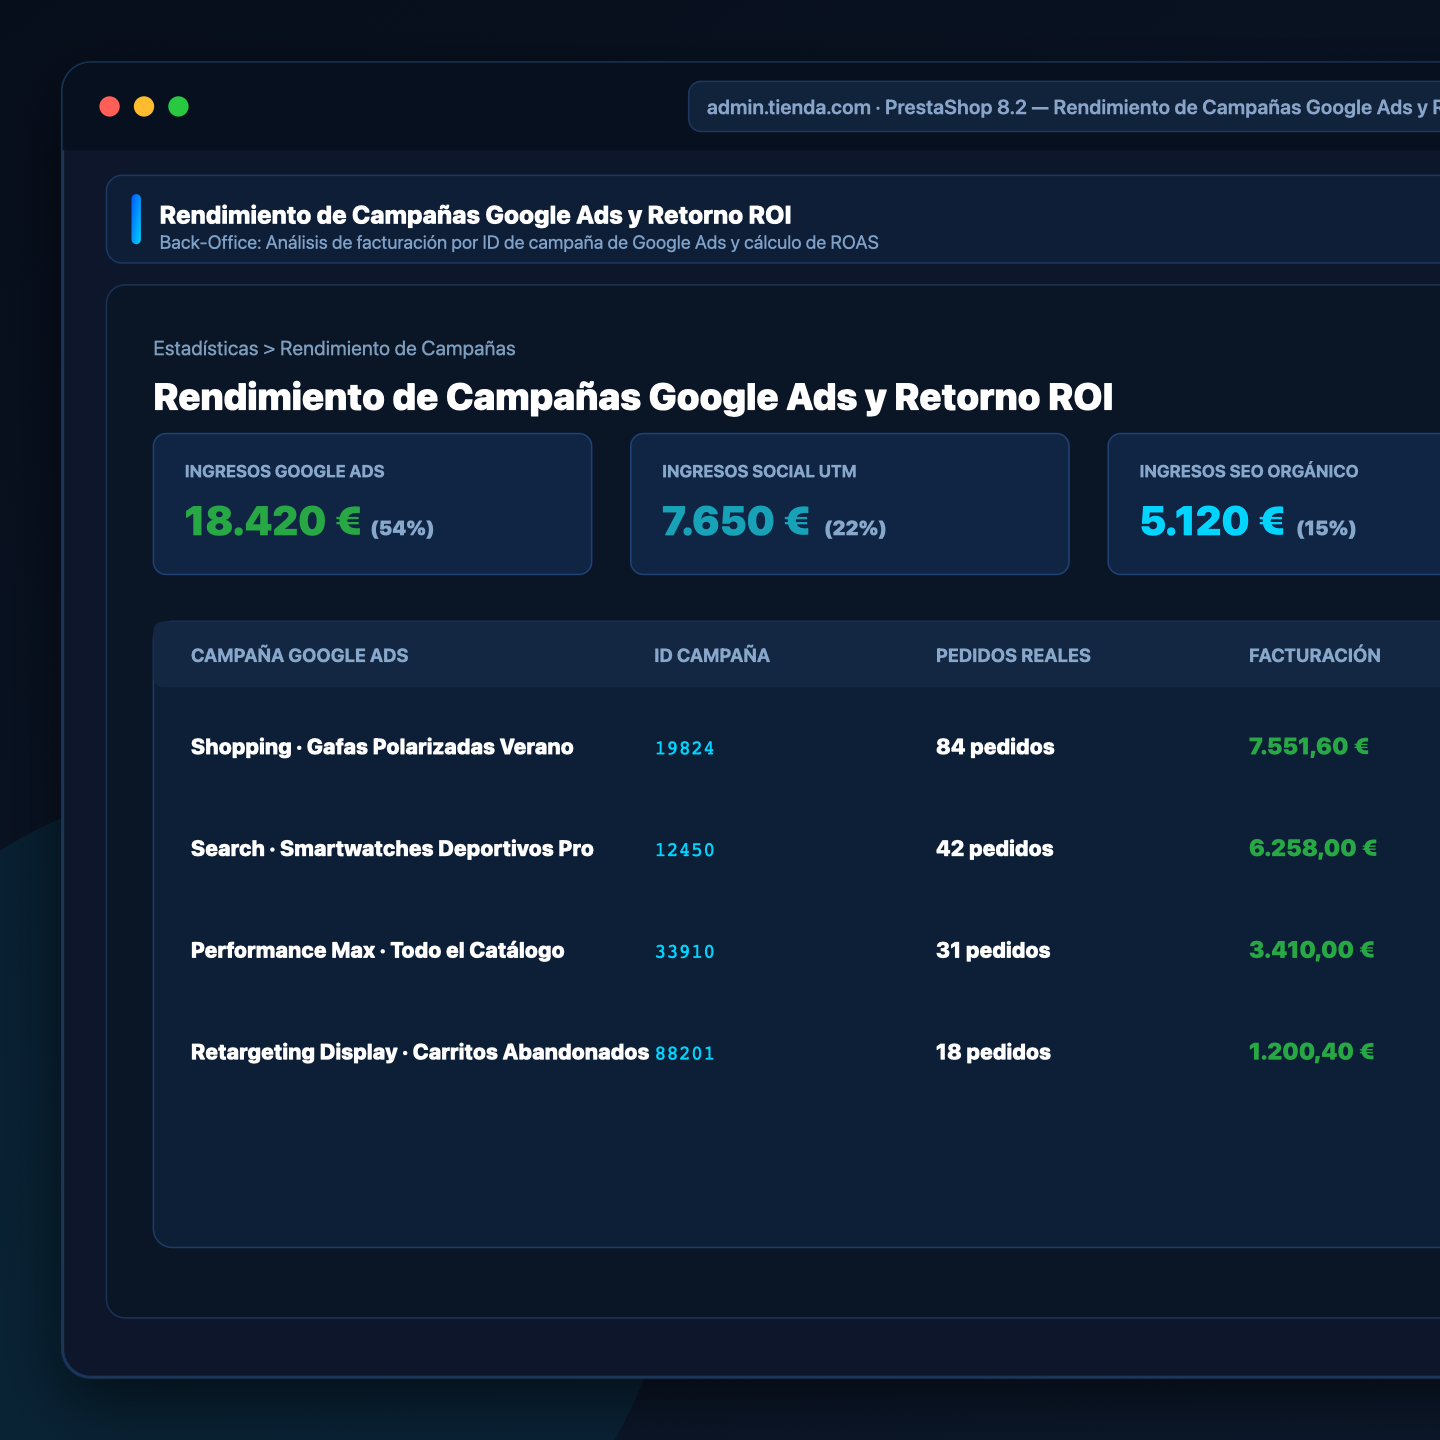Viewport: 1440px width, 1440px height.
Task: Click the 31 pedidos cell
Action: [993, 951]
